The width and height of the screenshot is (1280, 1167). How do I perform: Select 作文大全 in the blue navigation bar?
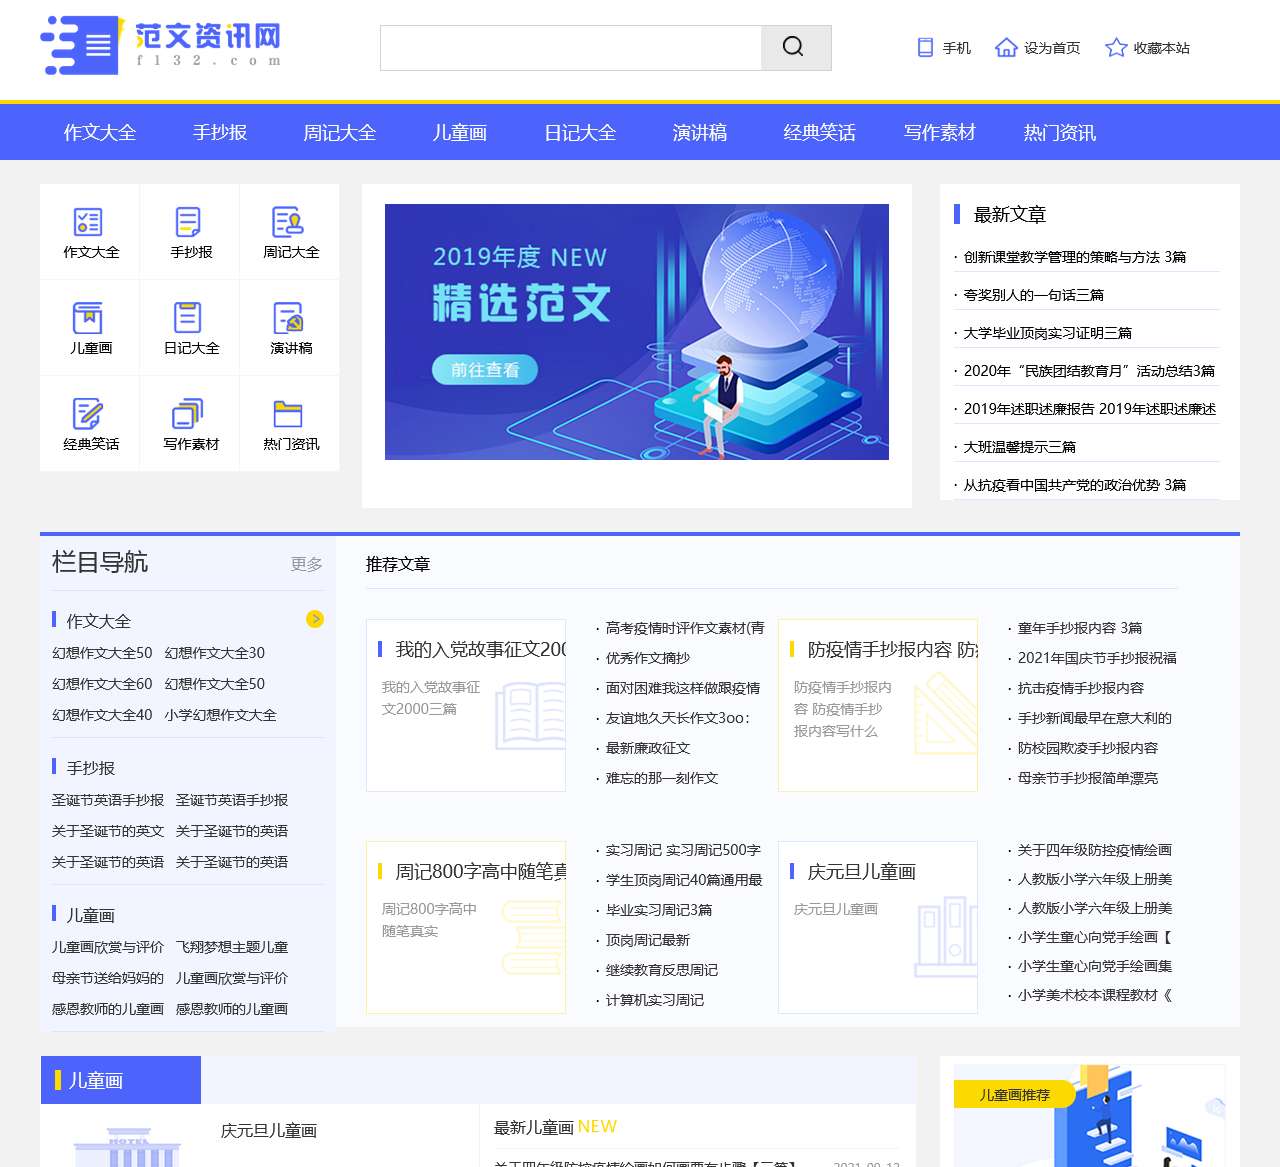pyautogui.click(x=100, y=133)
